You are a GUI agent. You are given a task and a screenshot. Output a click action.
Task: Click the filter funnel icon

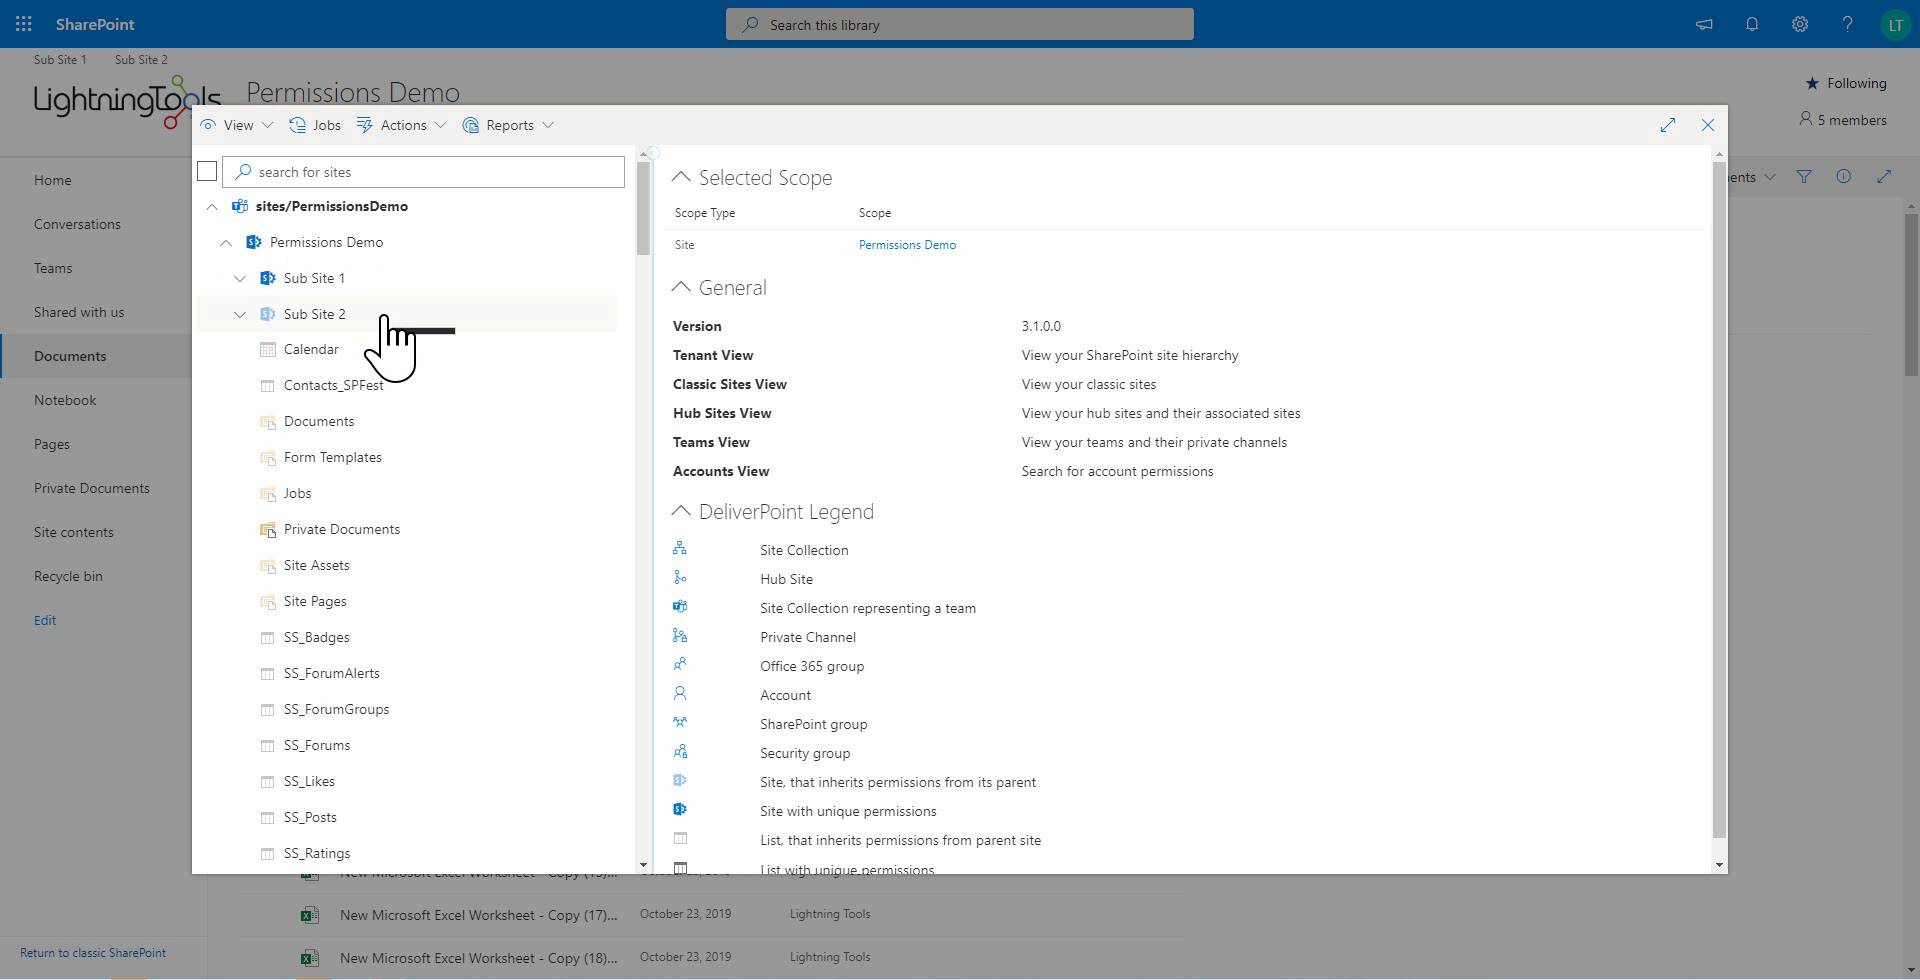pyautogui.click(x=1803, y=177)
